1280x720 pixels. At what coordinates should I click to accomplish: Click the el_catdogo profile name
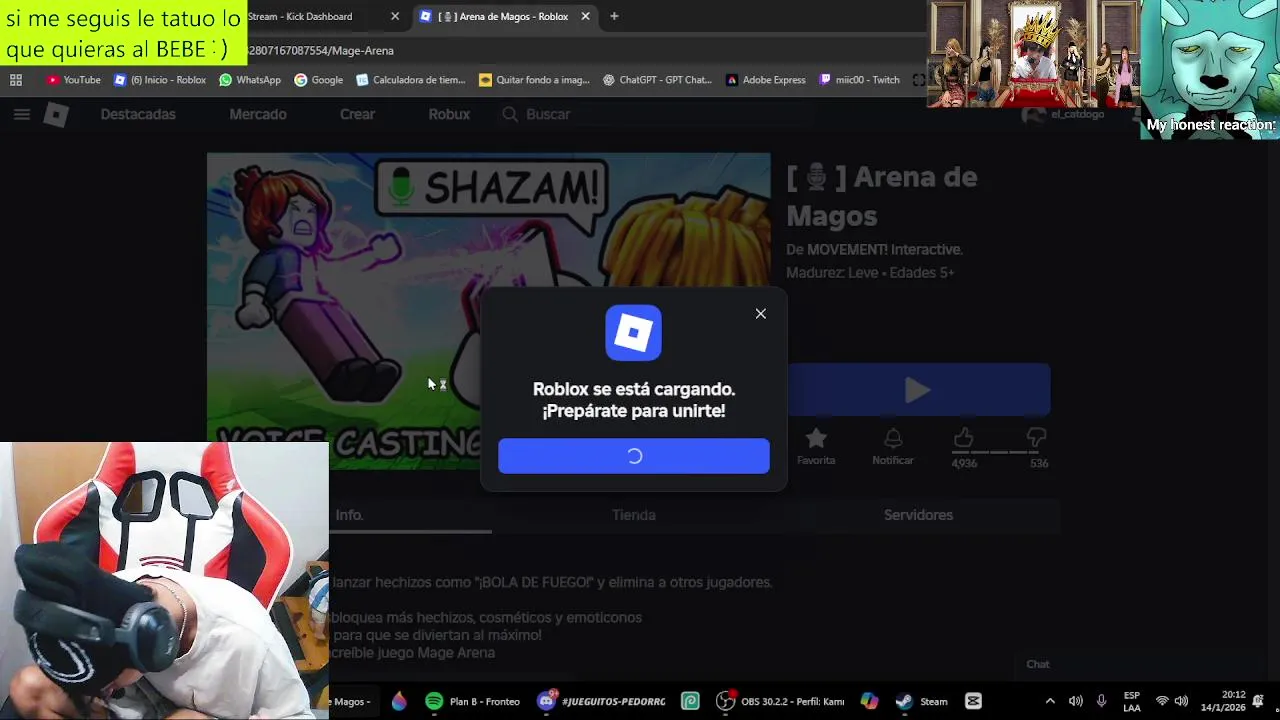1077,114
